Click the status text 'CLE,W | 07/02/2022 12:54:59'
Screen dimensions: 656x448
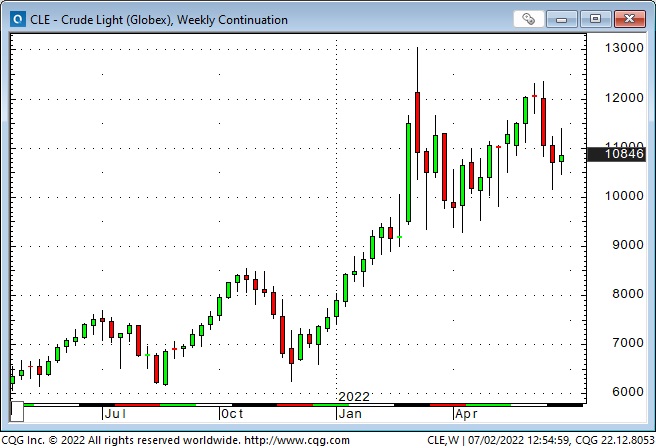498,440
